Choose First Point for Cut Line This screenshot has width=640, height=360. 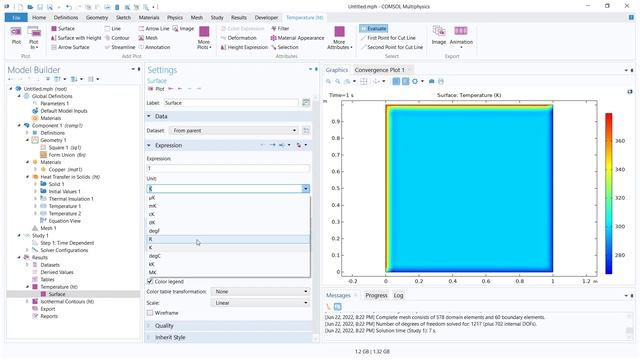coord(388,38)
